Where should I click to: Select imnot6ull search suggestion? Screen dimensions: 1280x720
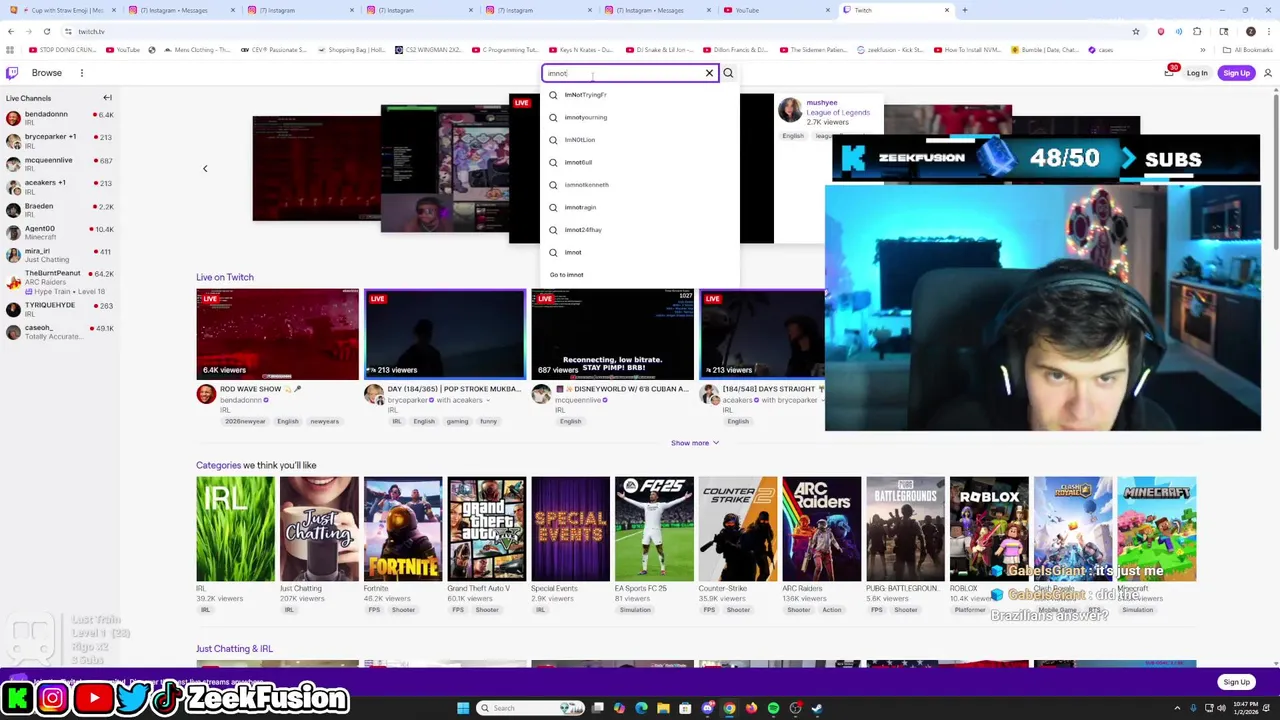point(640,162)
